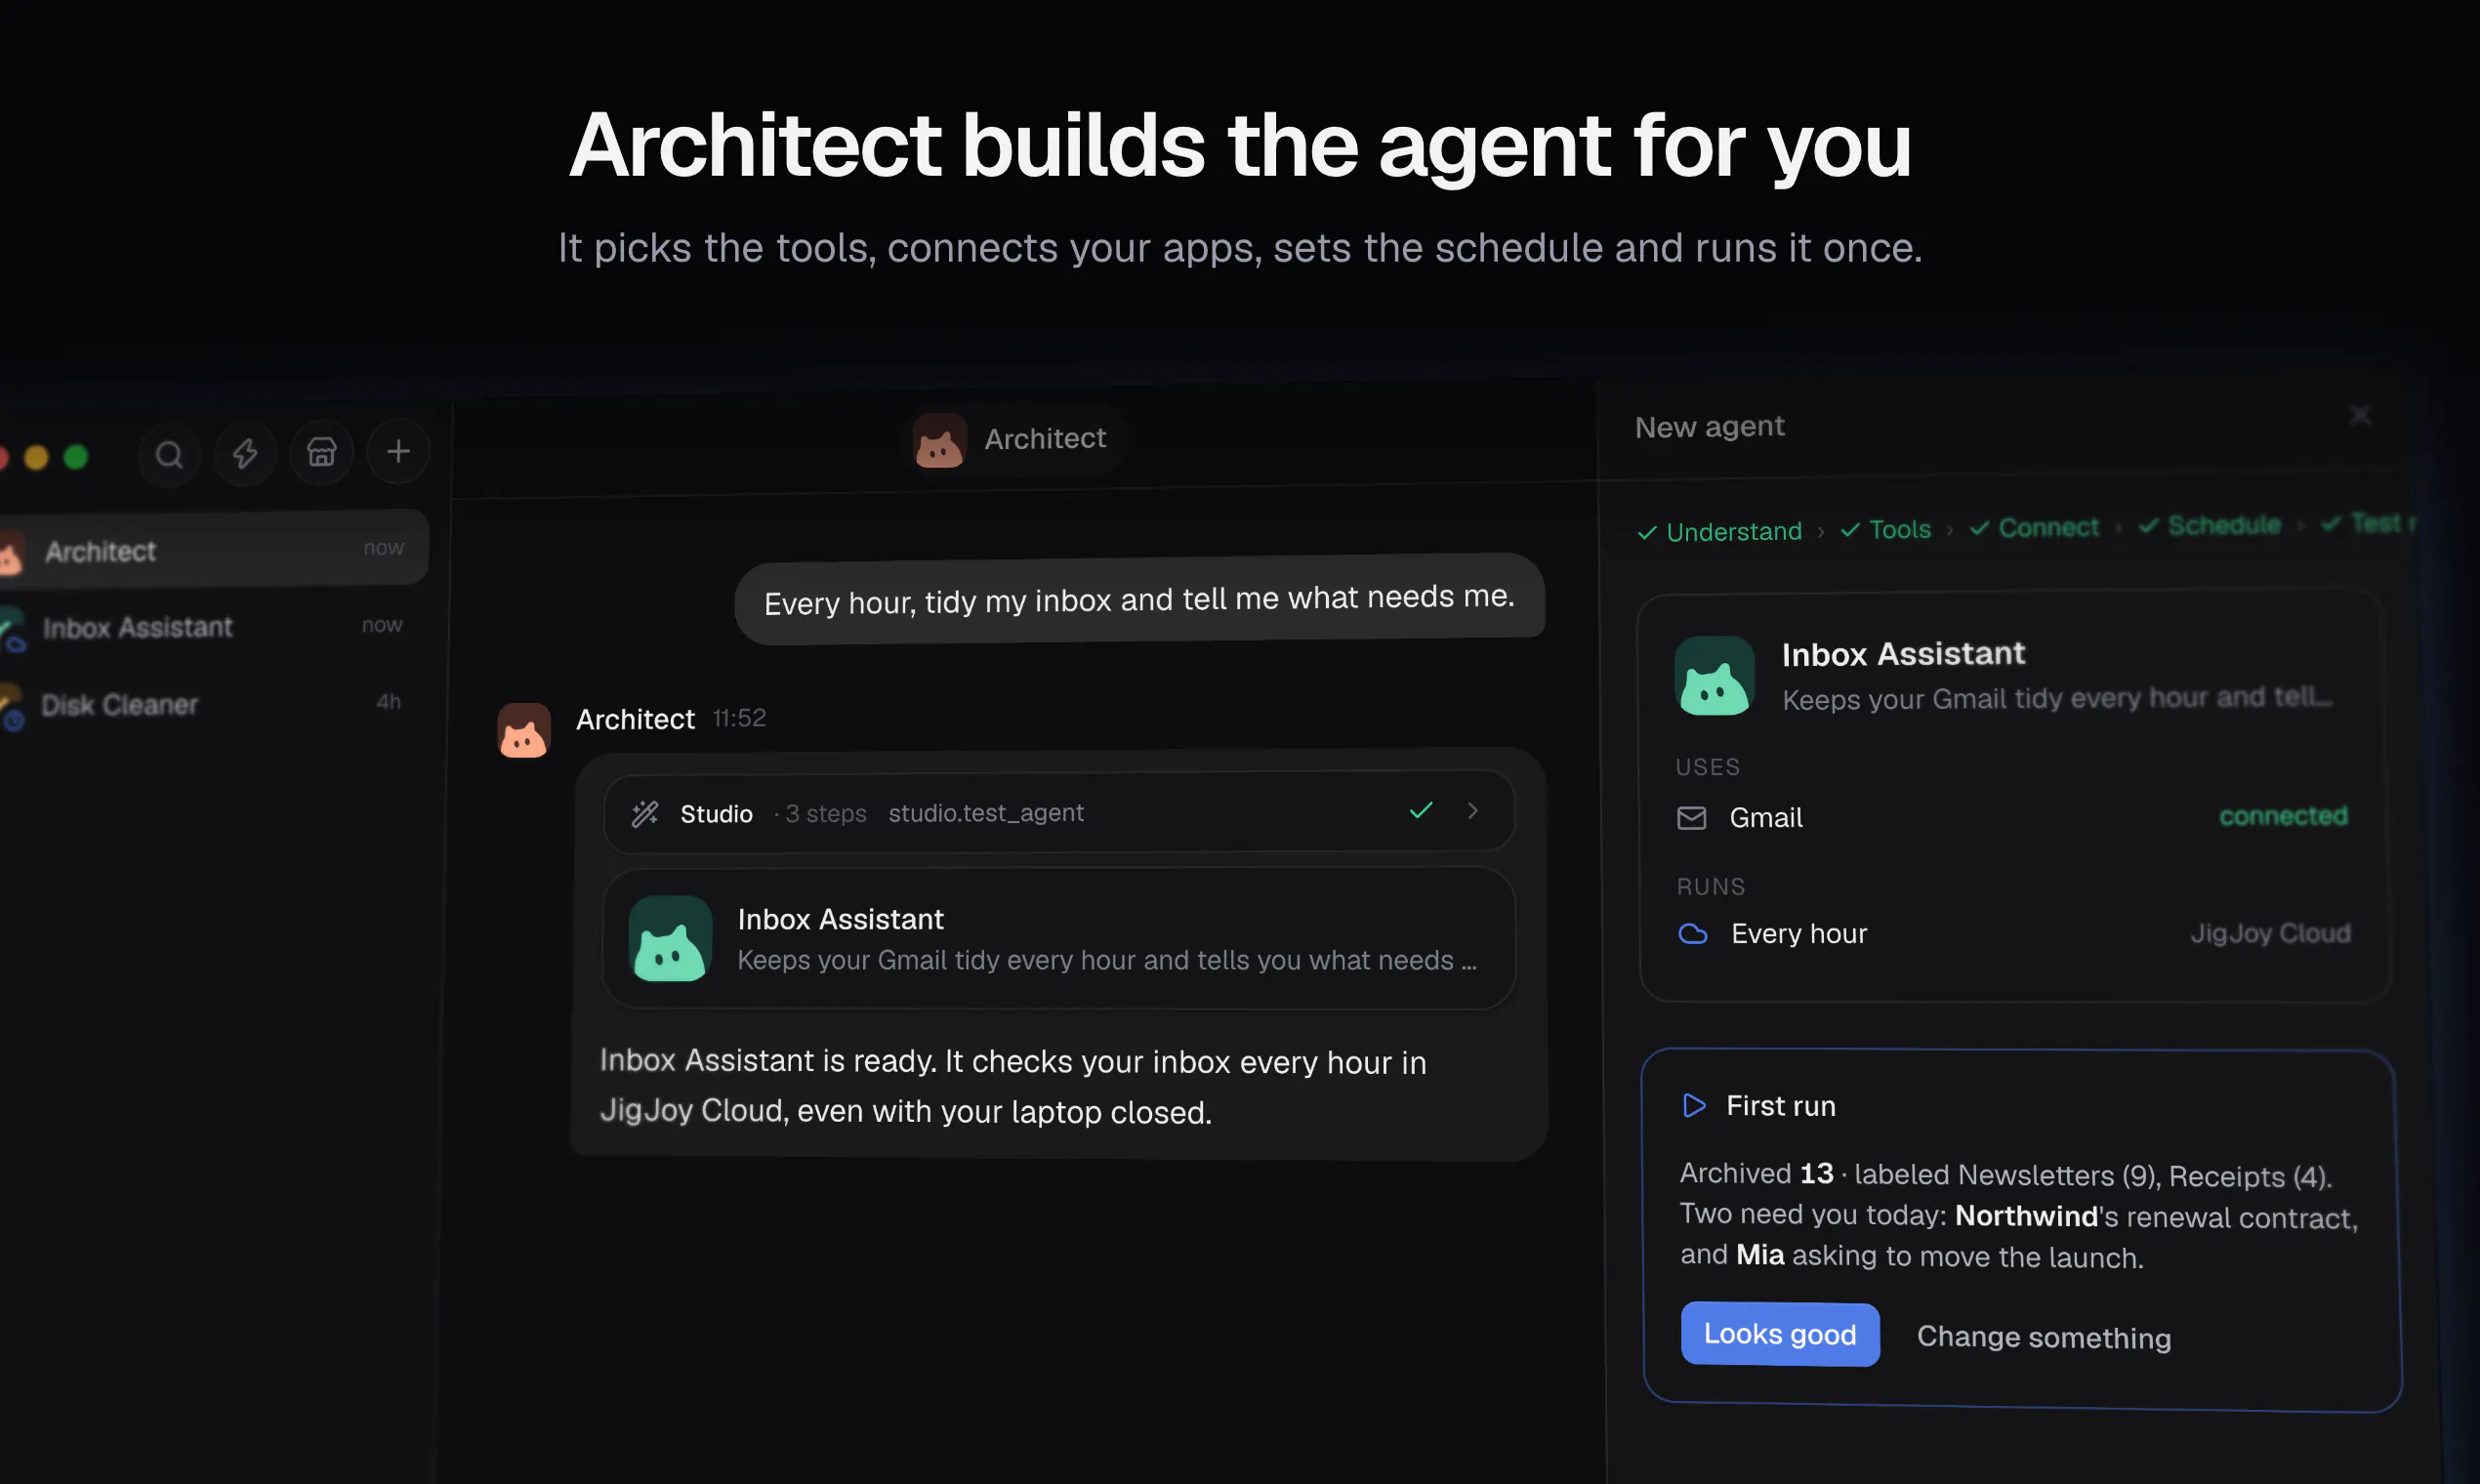Go to the Connect step

click(x=2034, y=528)
